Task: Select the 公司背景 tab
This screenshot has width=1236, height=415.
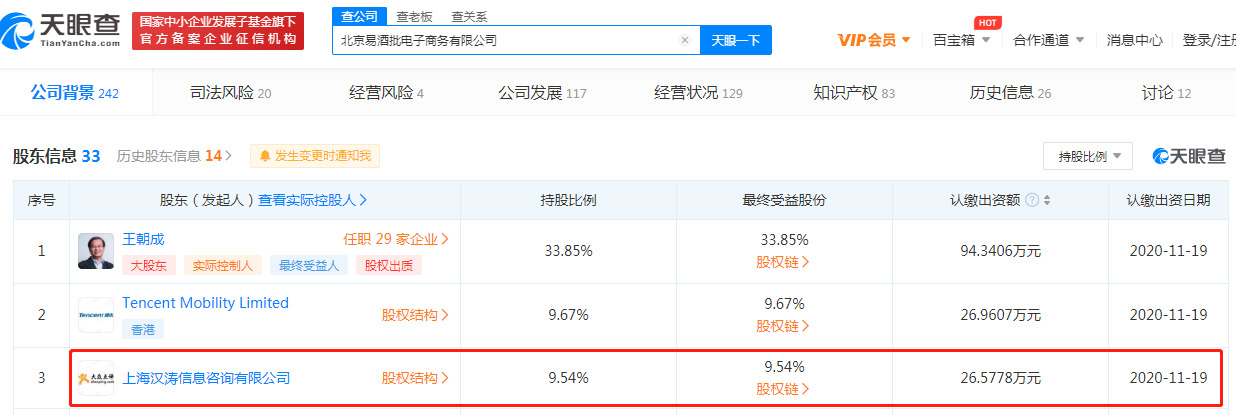Action: (75, 93)
